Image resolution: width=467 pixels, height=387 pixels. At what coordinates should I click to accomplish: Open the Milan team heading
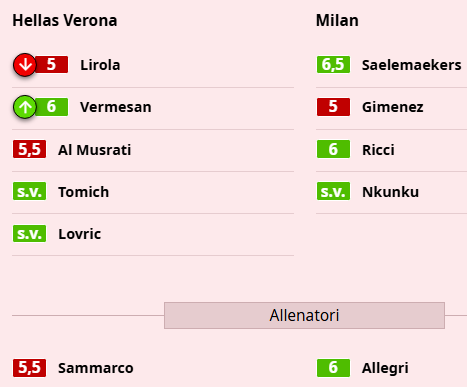click(x=337, y=20)
